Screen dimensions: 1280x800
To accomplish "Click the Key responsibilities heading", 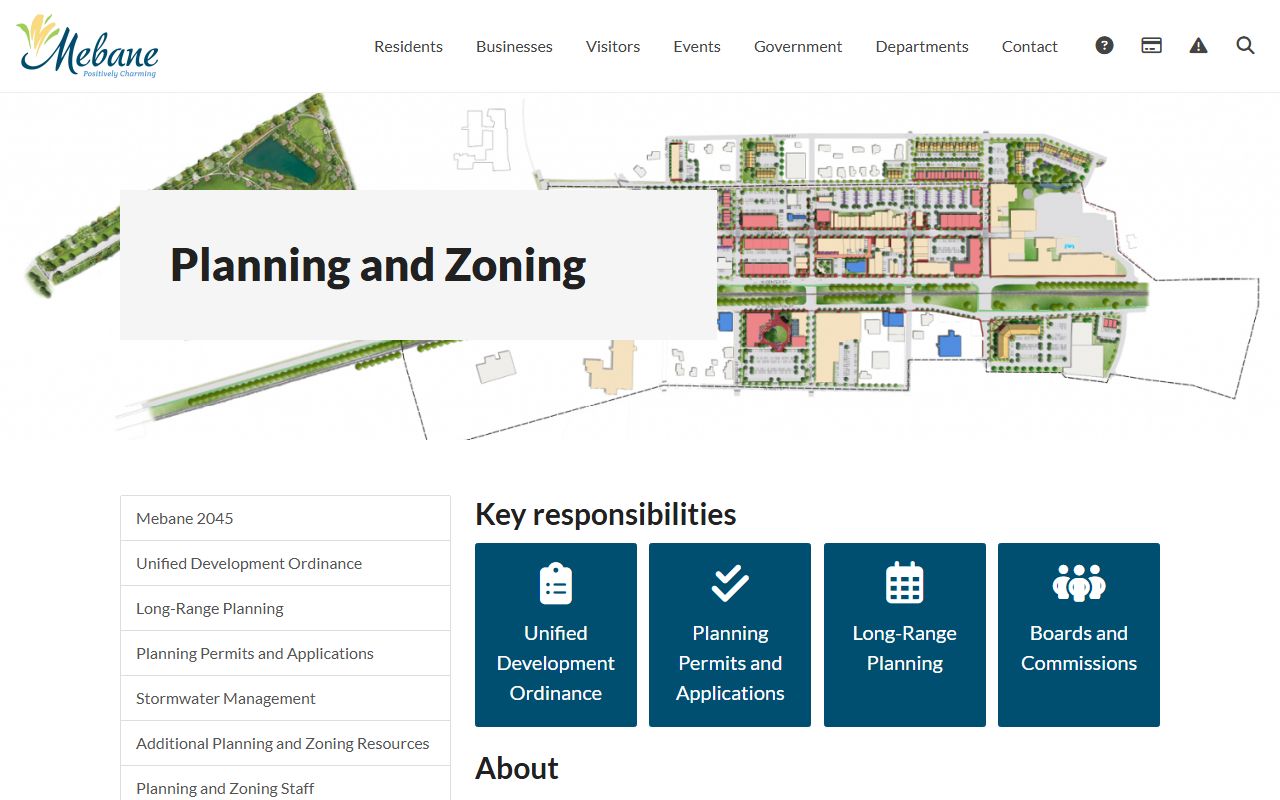I will click(606, 514).
